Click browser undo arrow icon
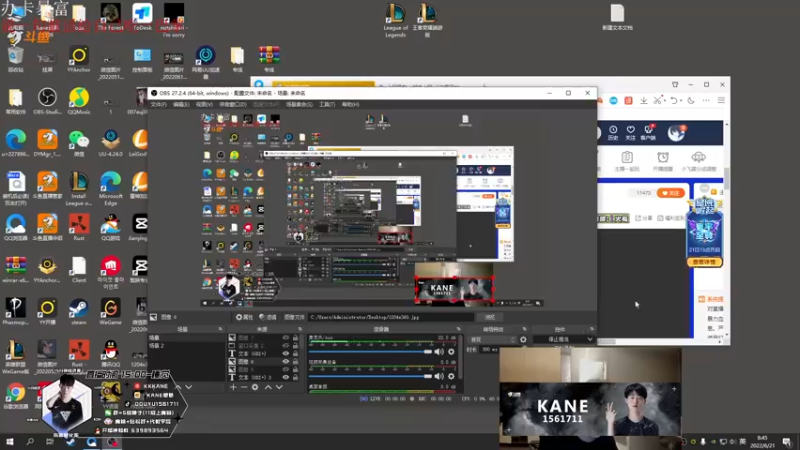Screen dimensions: 800x450 tap(674, 101)
